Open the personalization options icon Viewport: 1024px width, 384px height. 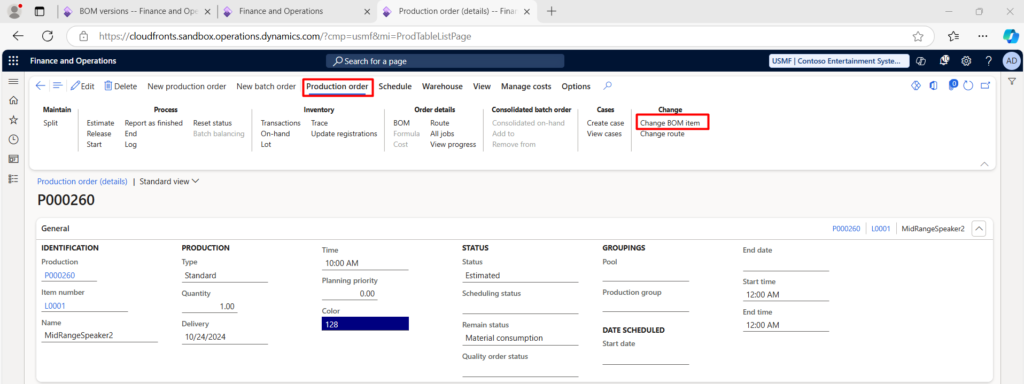pos(916,86)
